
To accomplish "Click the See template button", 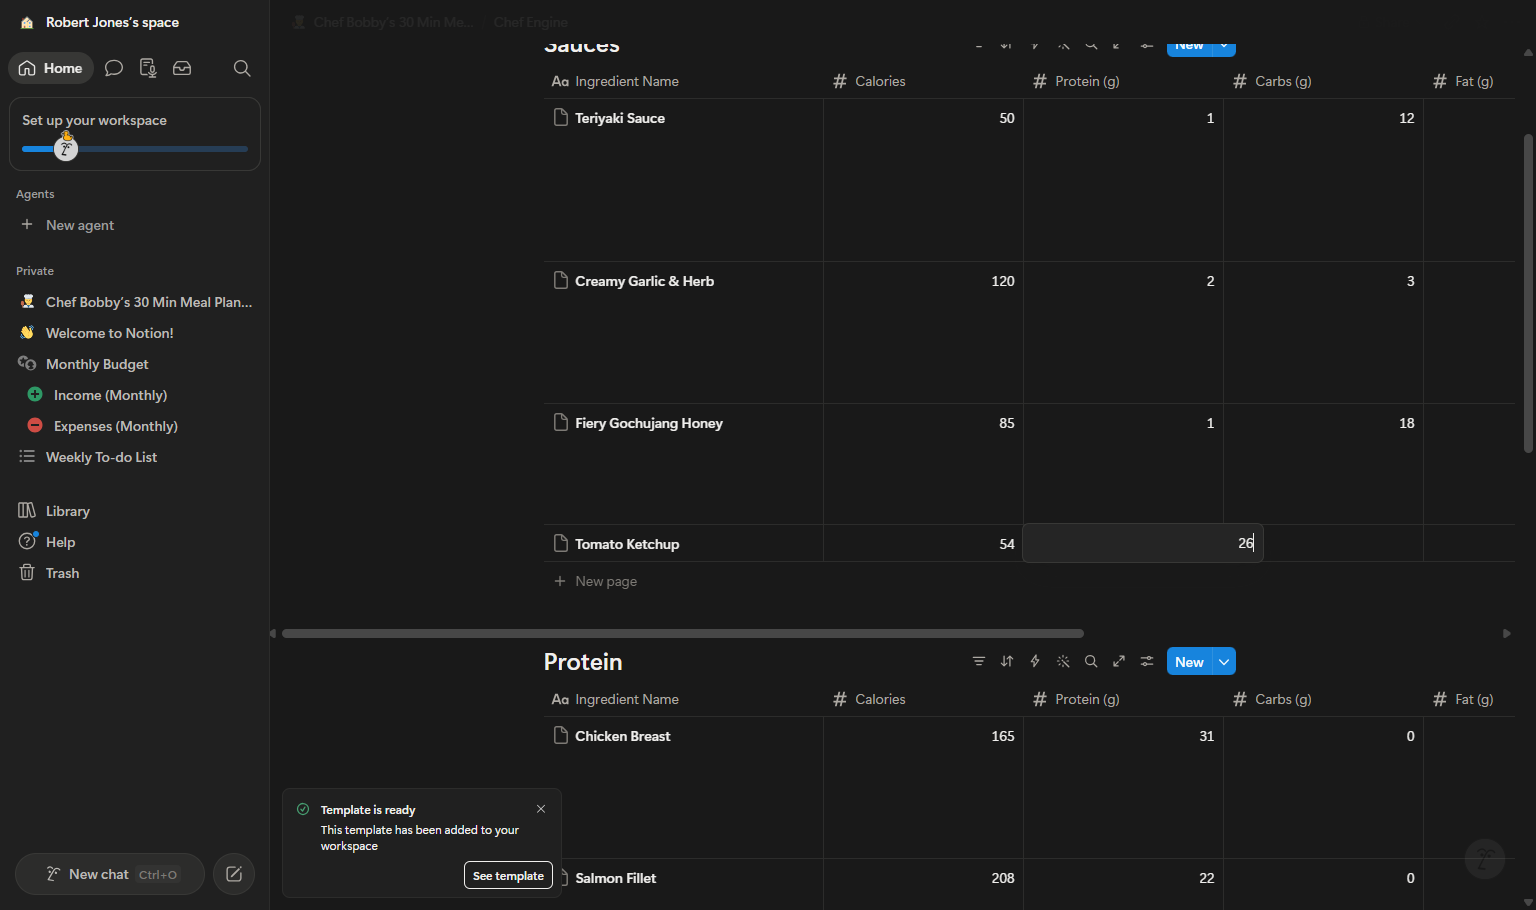I will [x=508, y=875].
